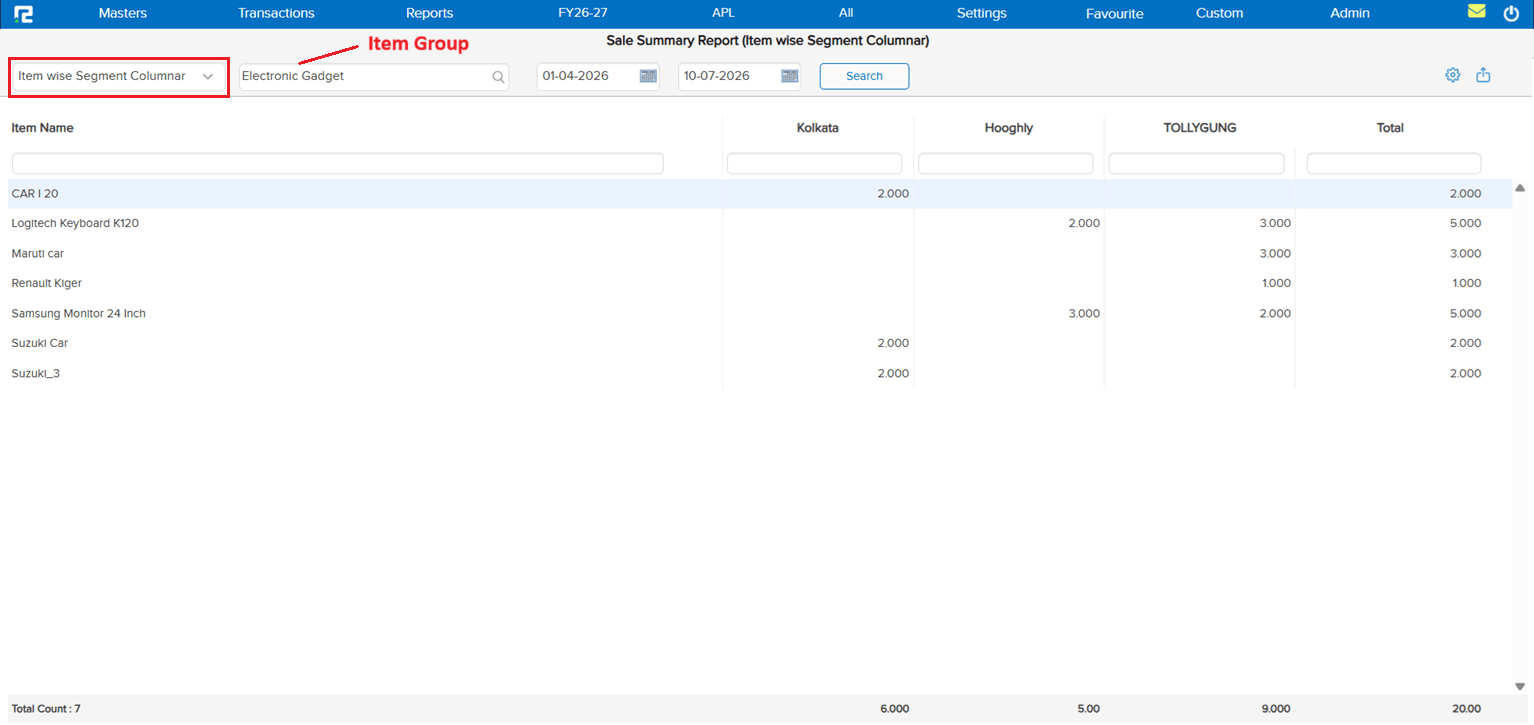Select the Suzuki Car row
Screen dimensions: 1534x725
(x=760, y=343)
